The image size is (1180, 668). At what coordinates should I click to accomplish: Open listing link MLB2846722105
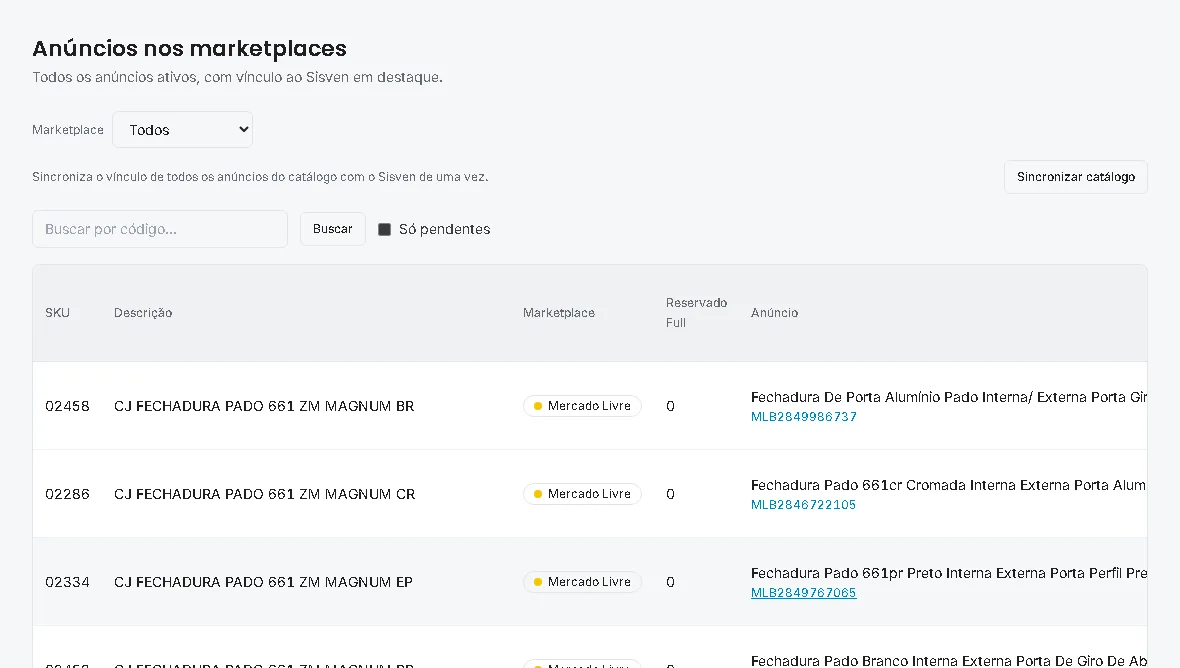[803, 505]
